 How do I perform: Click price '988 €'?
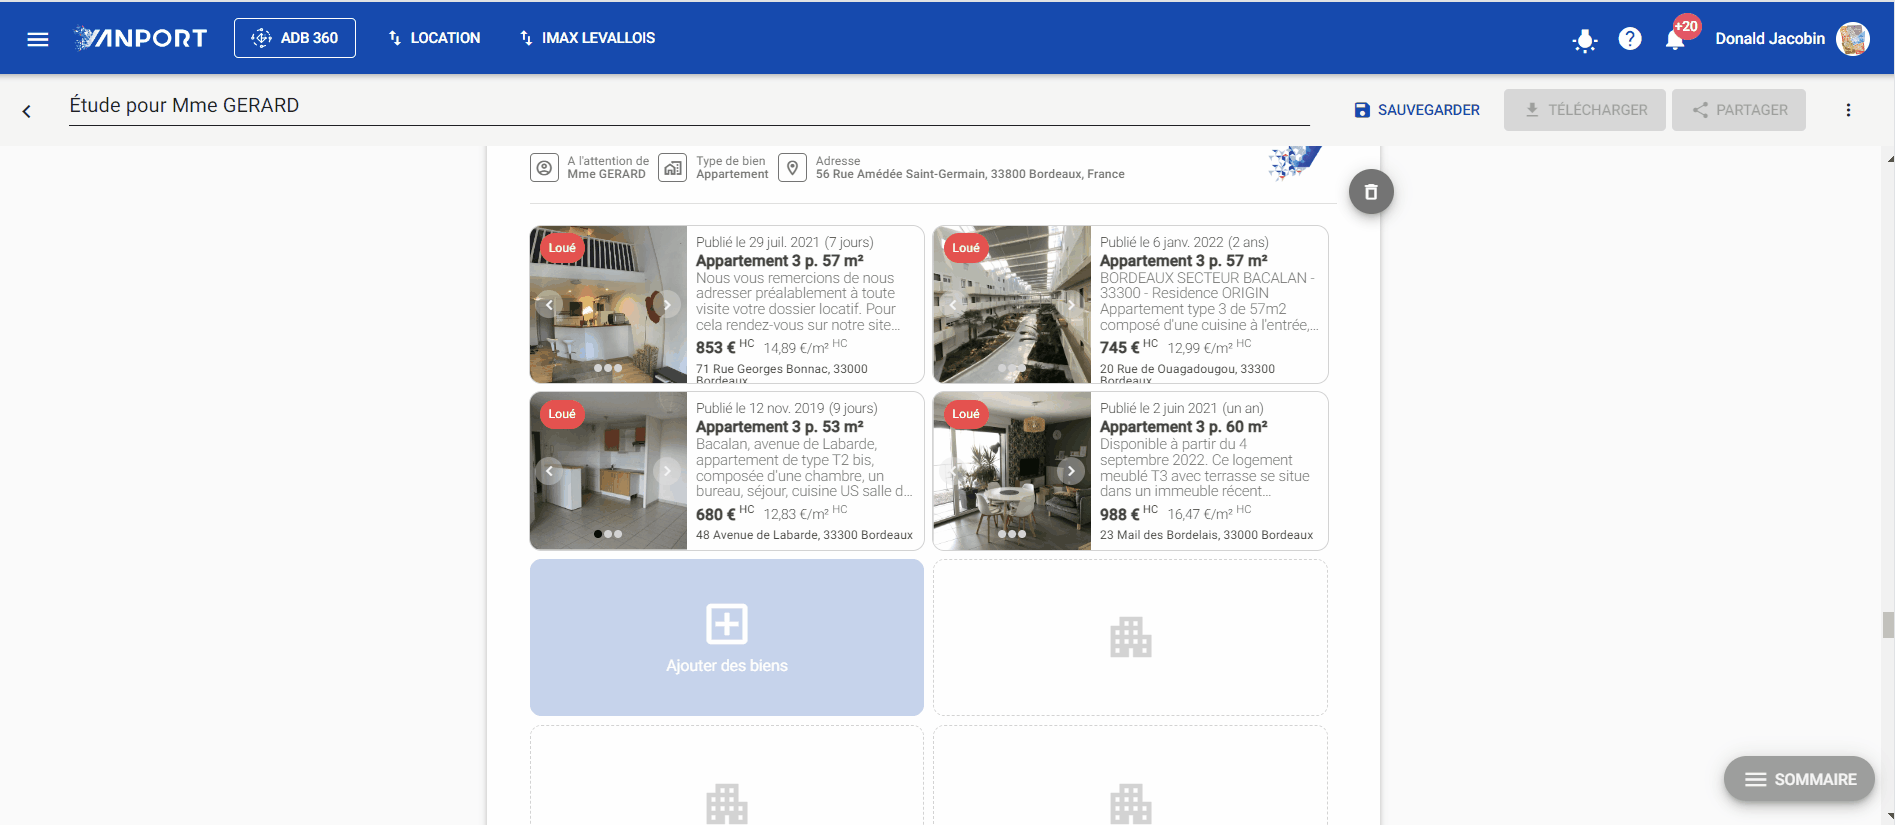point(1120,514)
